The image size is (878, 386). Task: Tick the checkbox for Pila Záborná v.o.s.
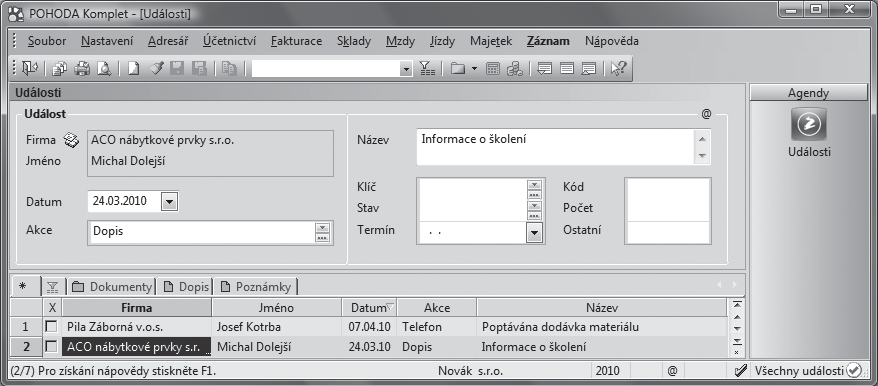52,326
